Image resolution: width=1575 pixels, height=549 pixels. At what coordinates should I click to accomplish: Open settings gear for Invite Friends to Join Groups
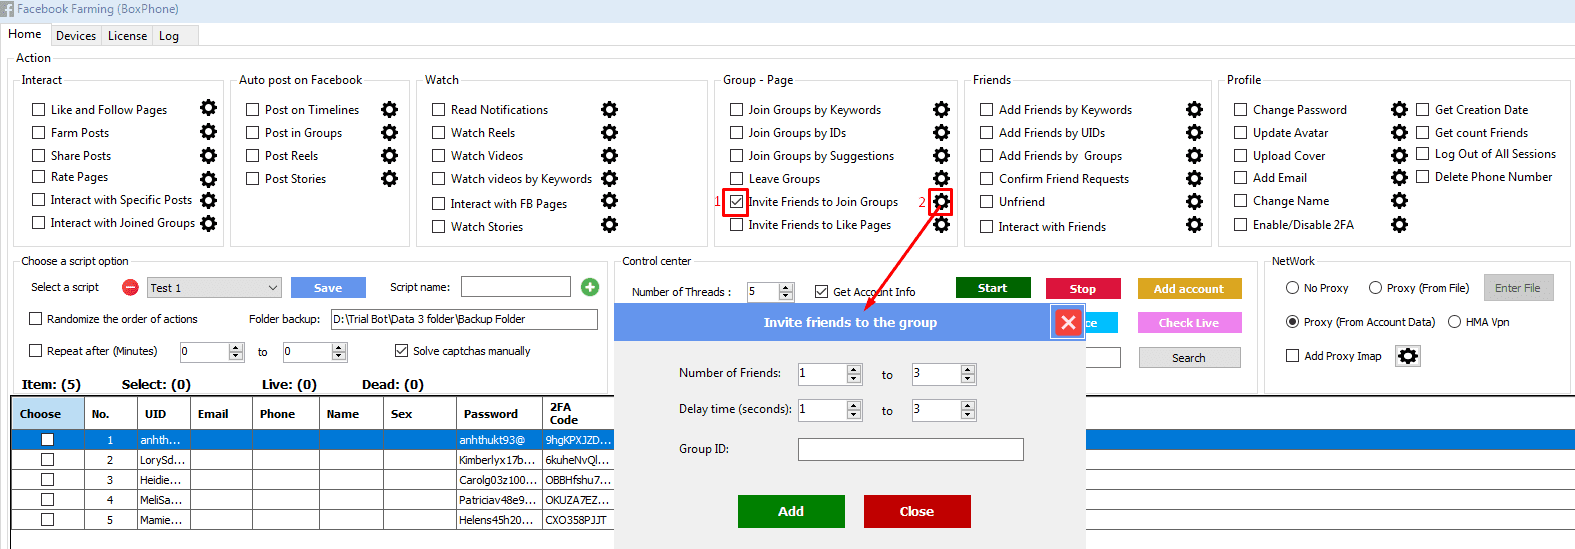click(941, 201)
